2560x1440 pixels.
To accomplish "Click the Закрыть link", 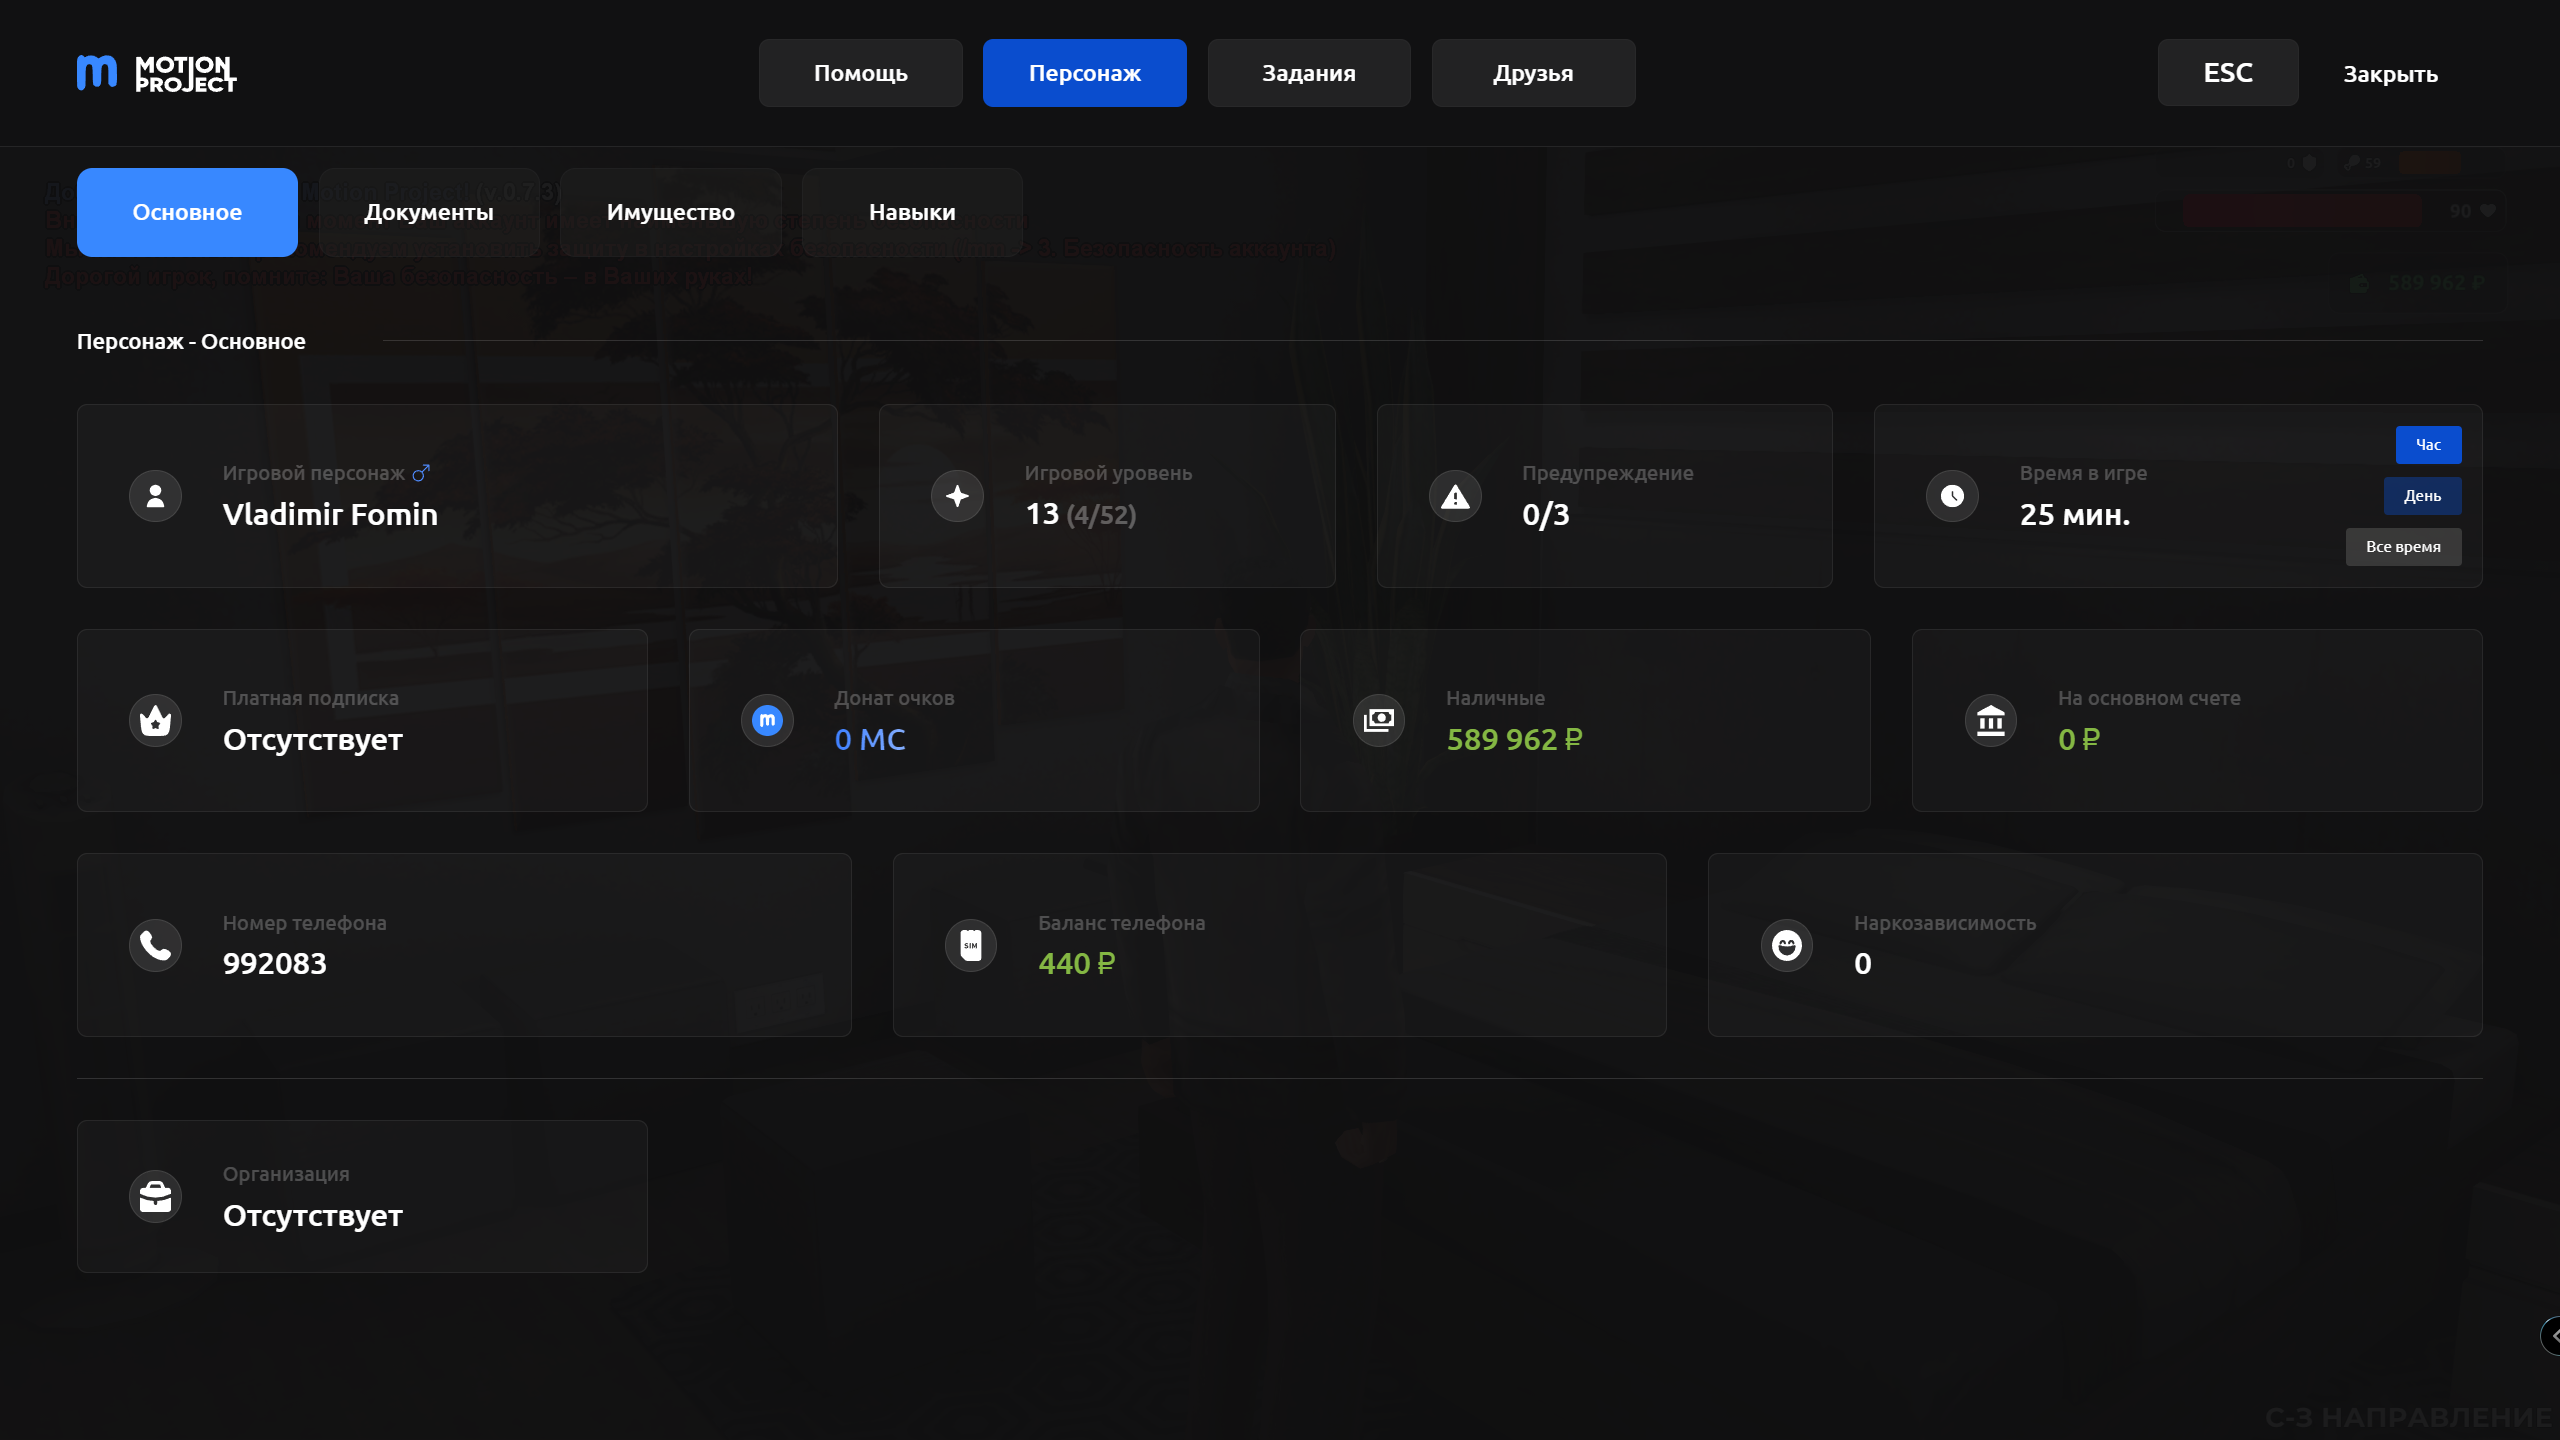I will click(2390, 74).
